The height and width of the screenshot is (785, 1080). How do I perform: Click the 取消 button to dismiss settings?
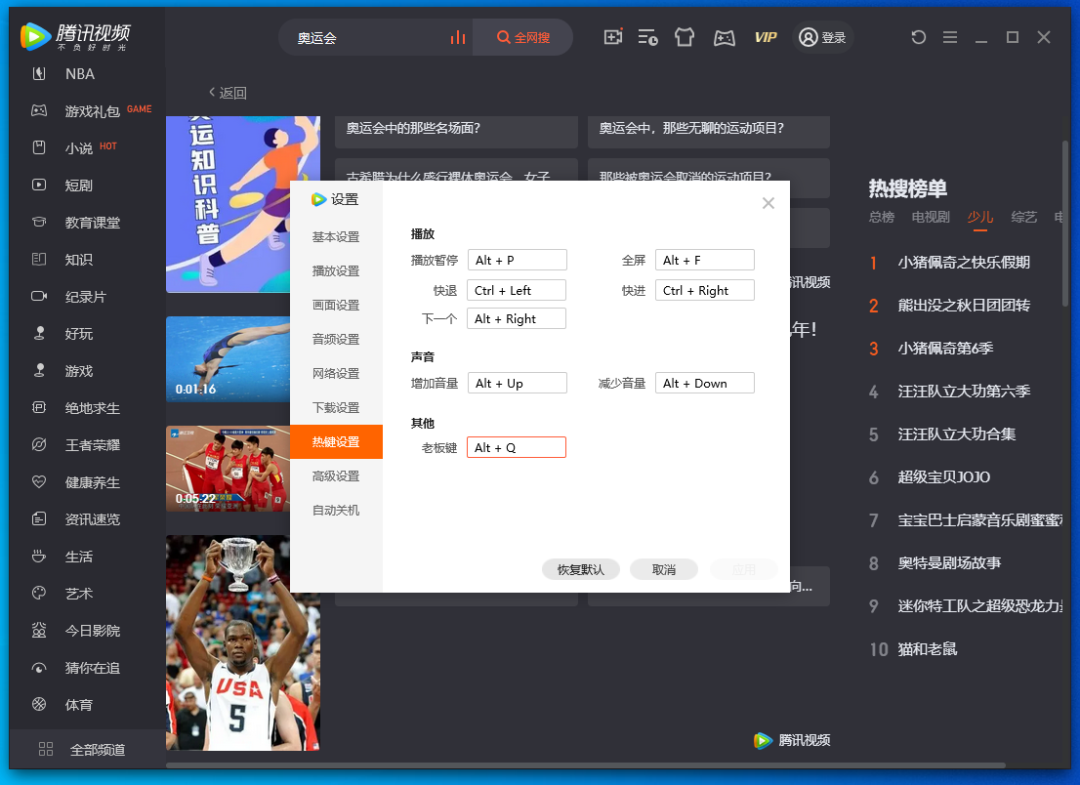pyautogui.click(x=663, y=569)
